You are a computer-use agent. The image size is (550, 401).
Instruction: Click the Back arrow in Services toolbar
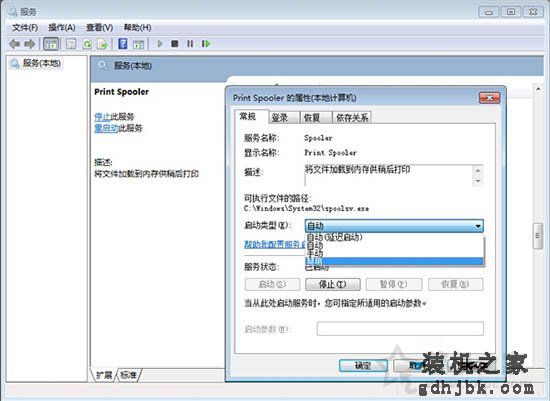14,44
